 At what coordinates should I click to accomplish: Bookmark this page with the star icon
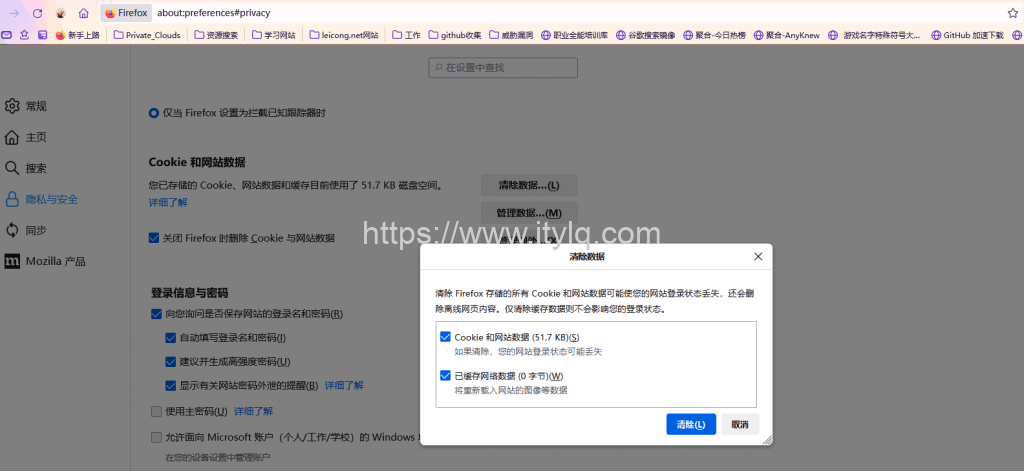tap(1012, 13)
